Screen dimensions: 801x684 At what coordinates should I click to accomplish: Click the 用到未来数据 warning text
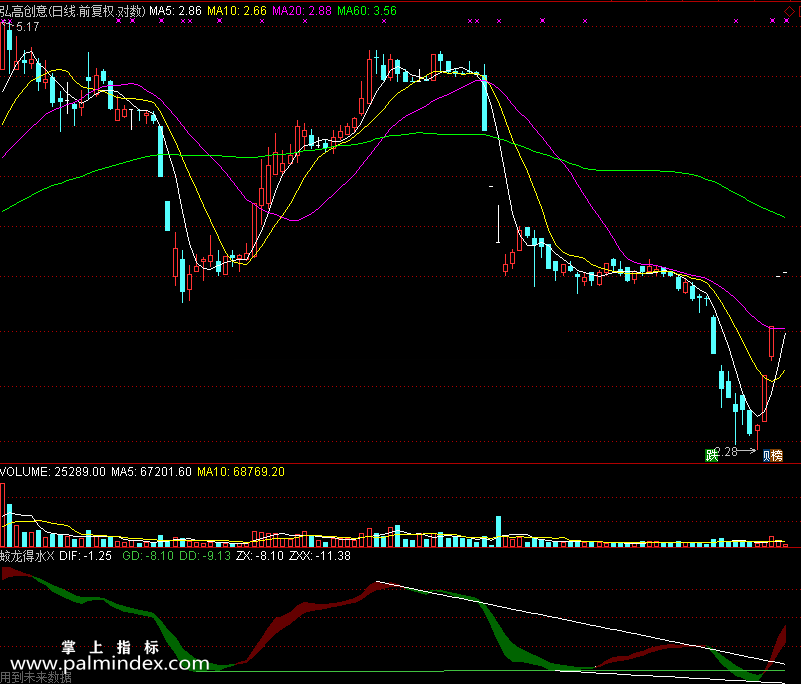(x=36, y=677)
